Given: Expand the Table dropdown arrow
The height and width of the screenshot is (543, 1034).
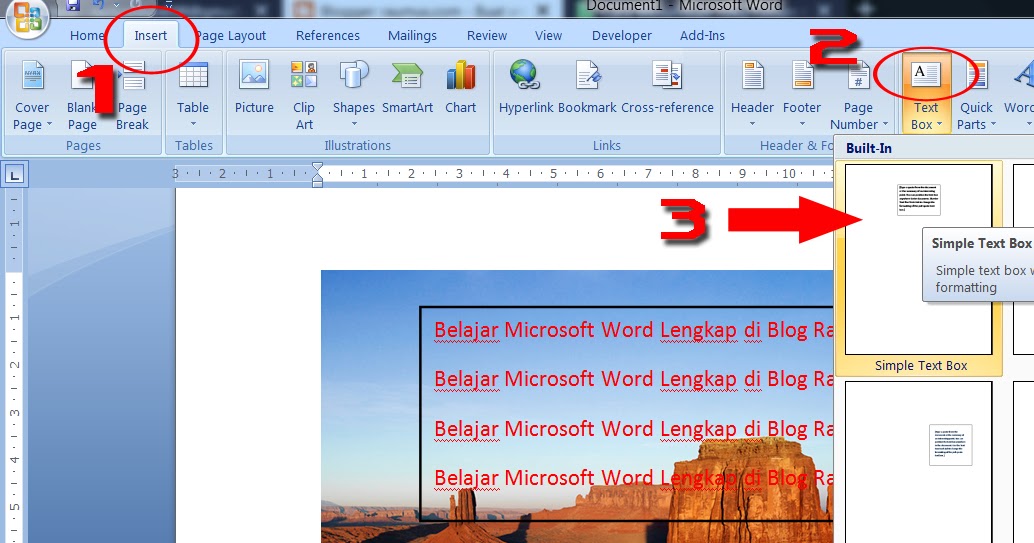Looking at the screenshot, I should pyautogui.click(x=193, y=124).
